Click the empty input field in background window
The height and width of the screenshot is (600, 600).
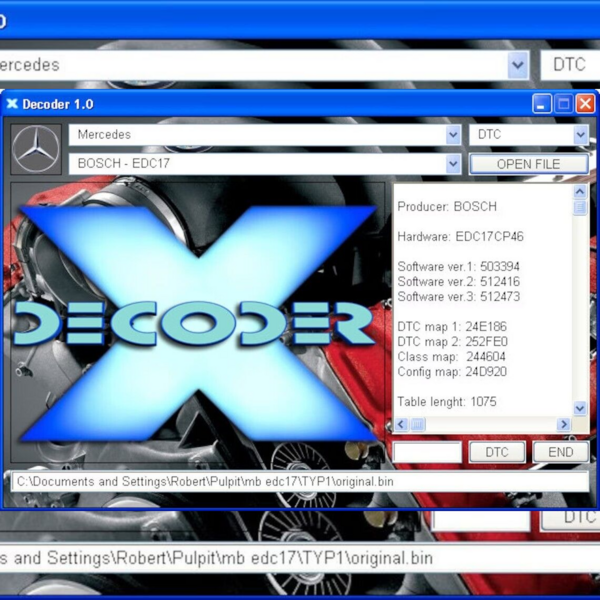click(480, 521)
